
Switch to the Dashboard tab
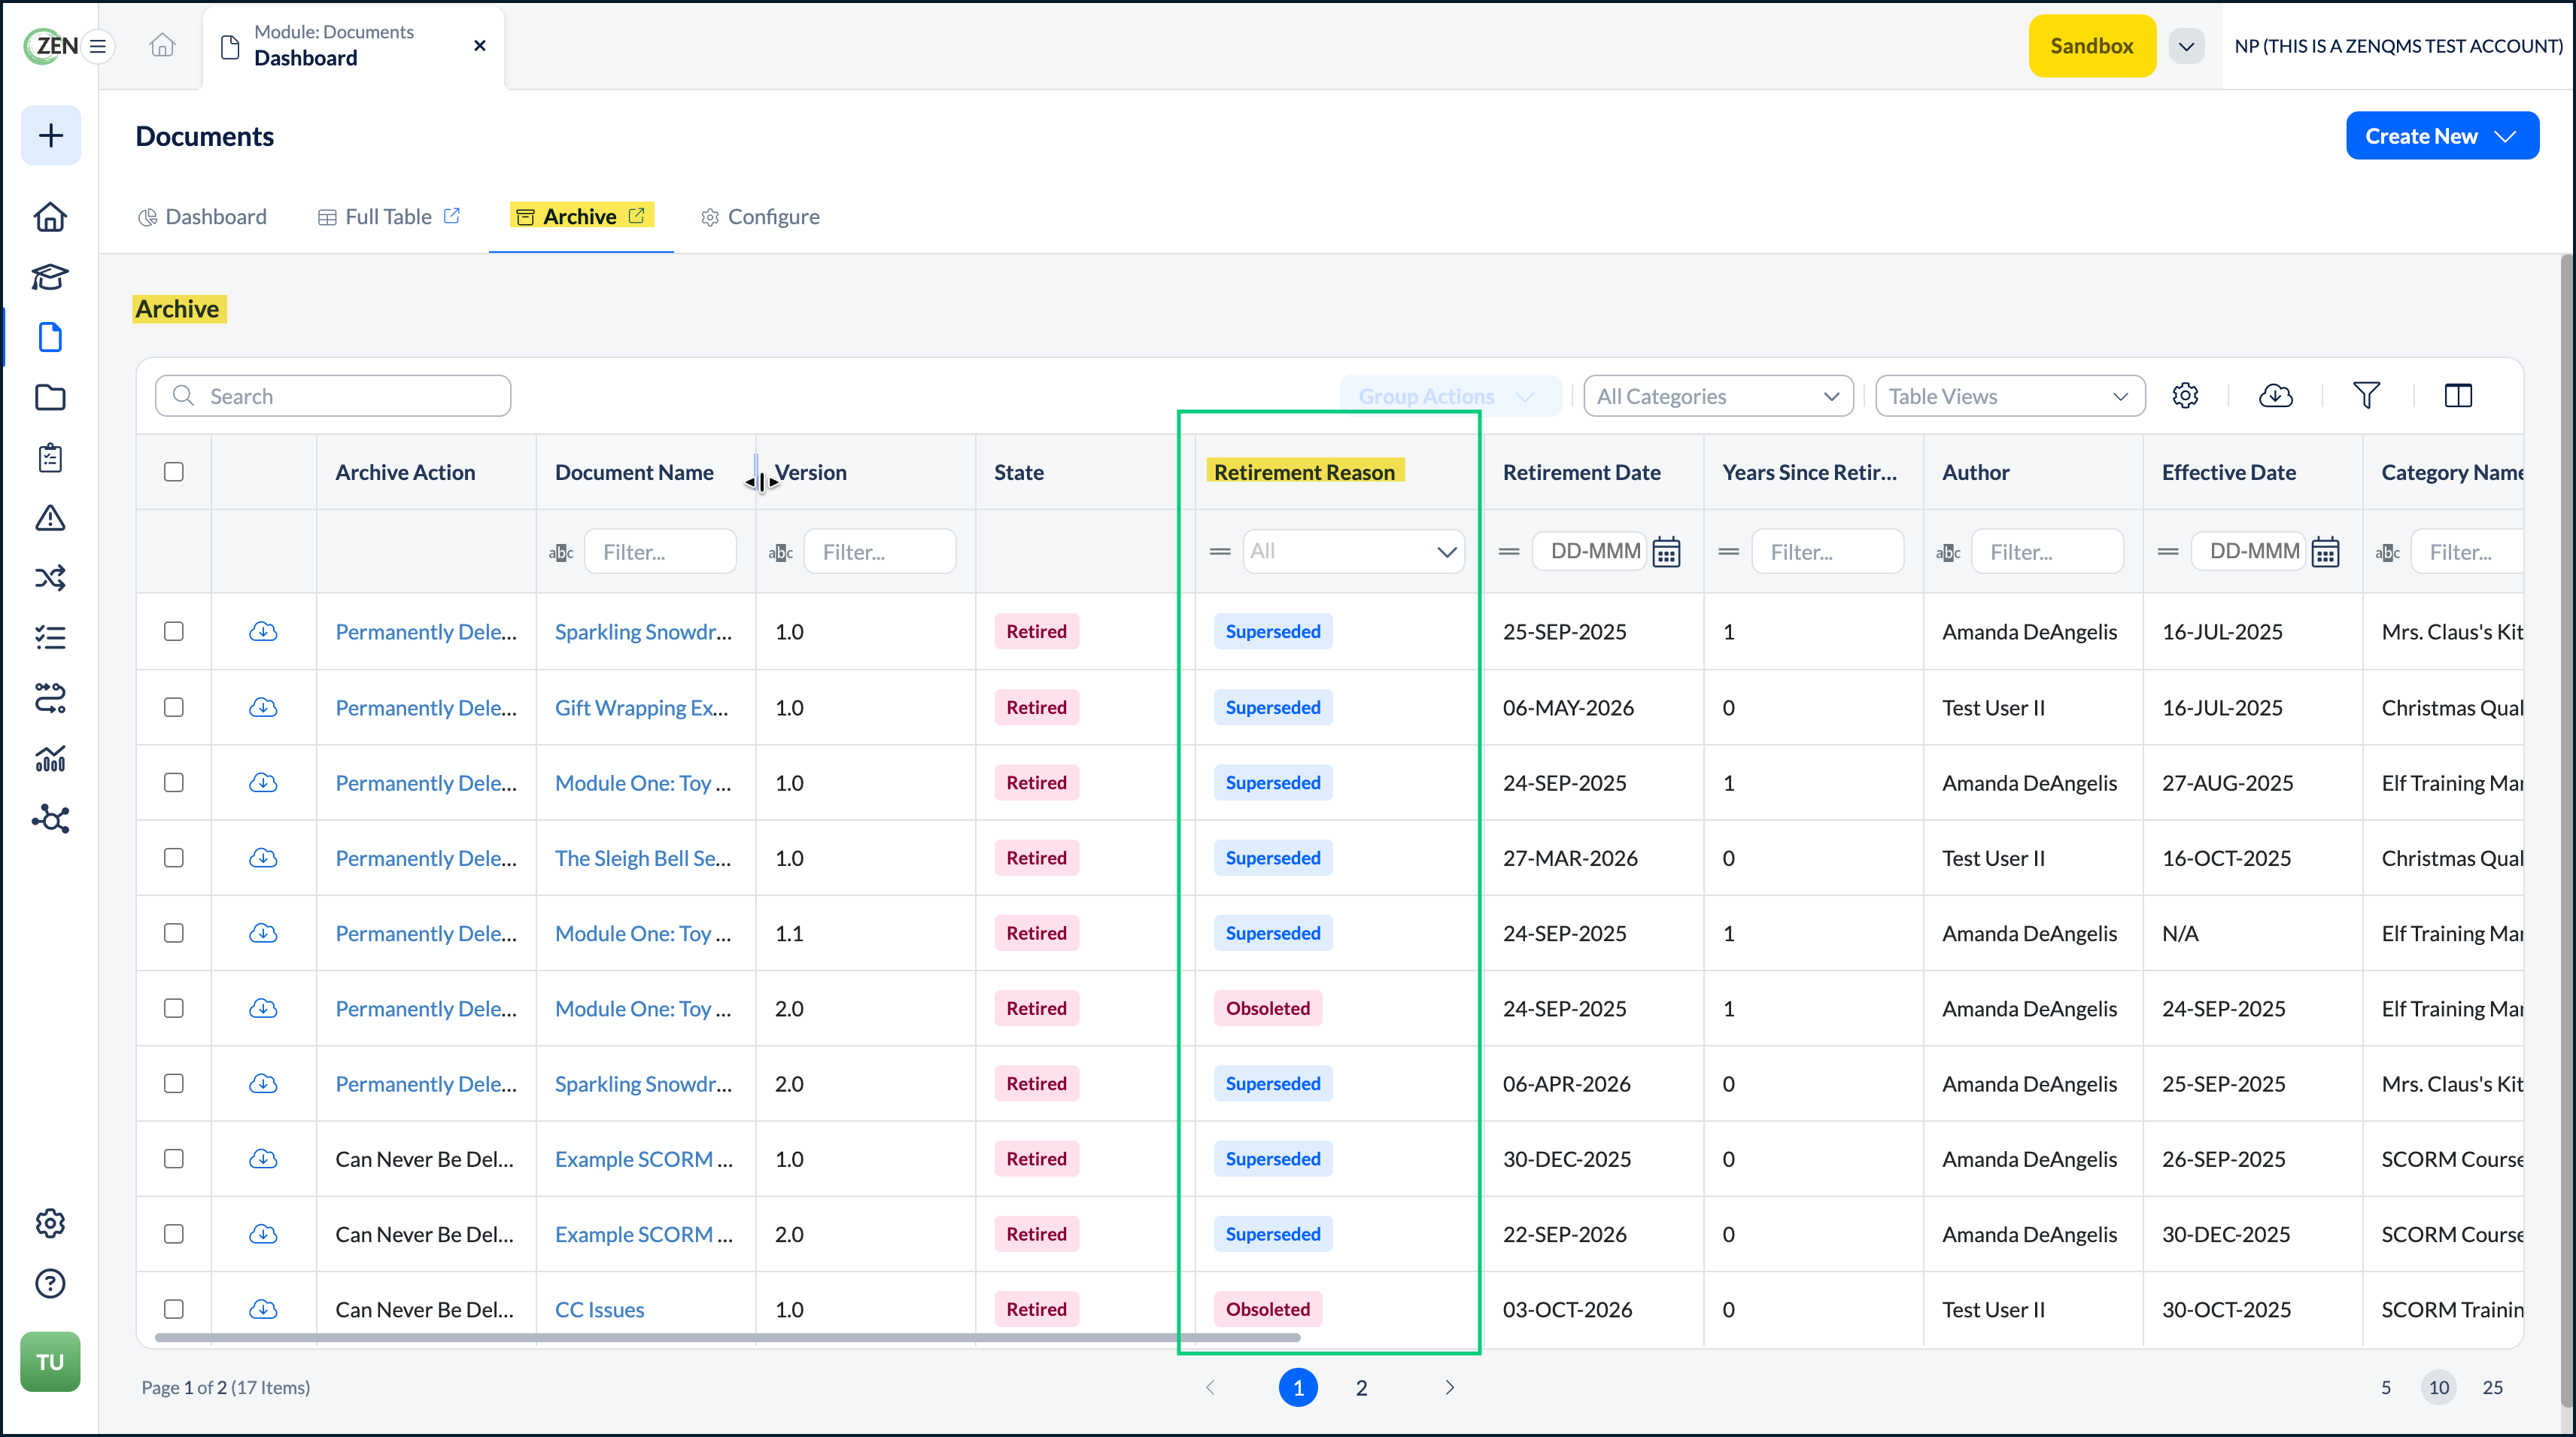click(202, 217)
